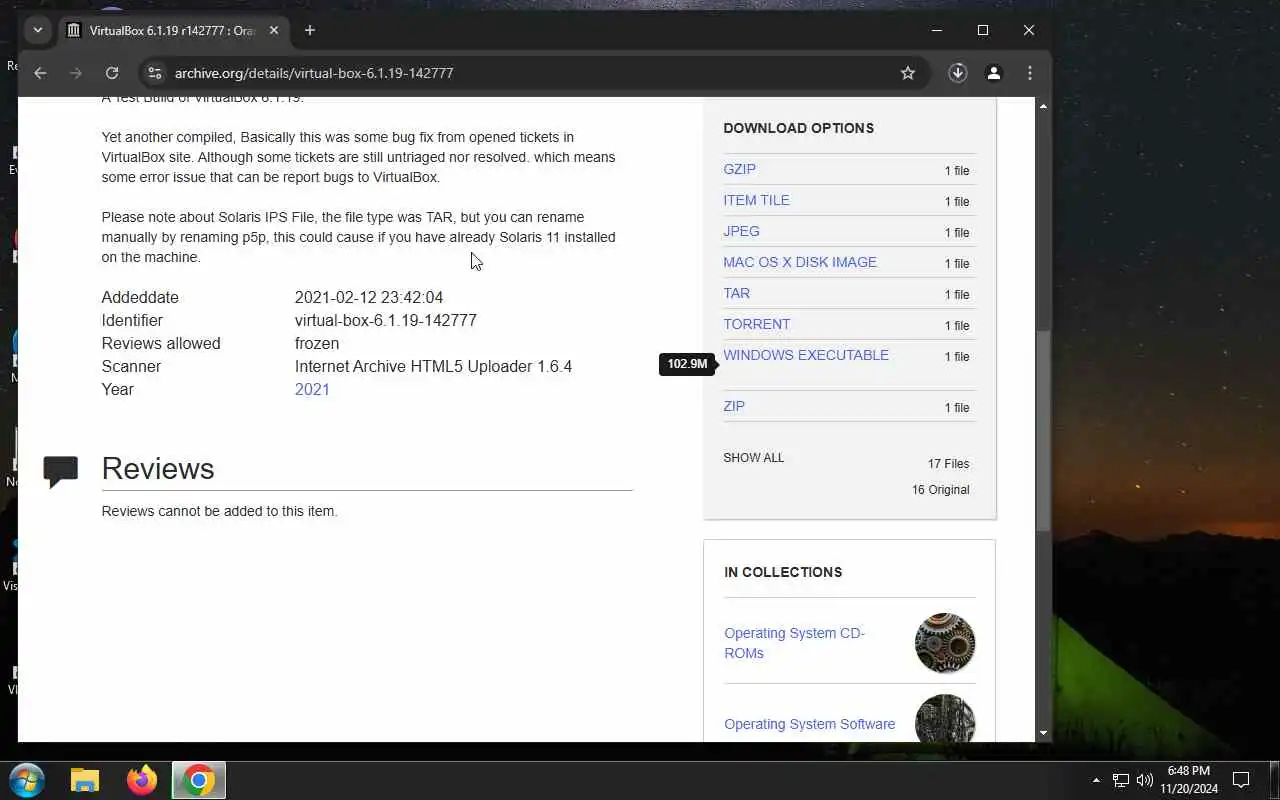Open the ITEM TILE download option
The width and height of the screenshot is (1280, 800).
756,200
